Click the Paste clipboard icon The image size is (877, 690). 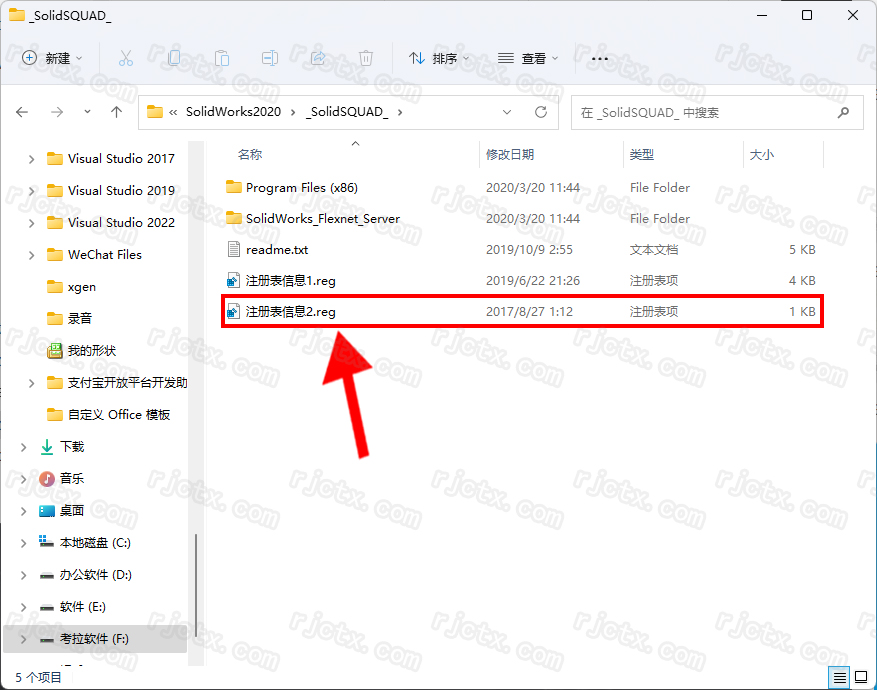pos(222,59)
